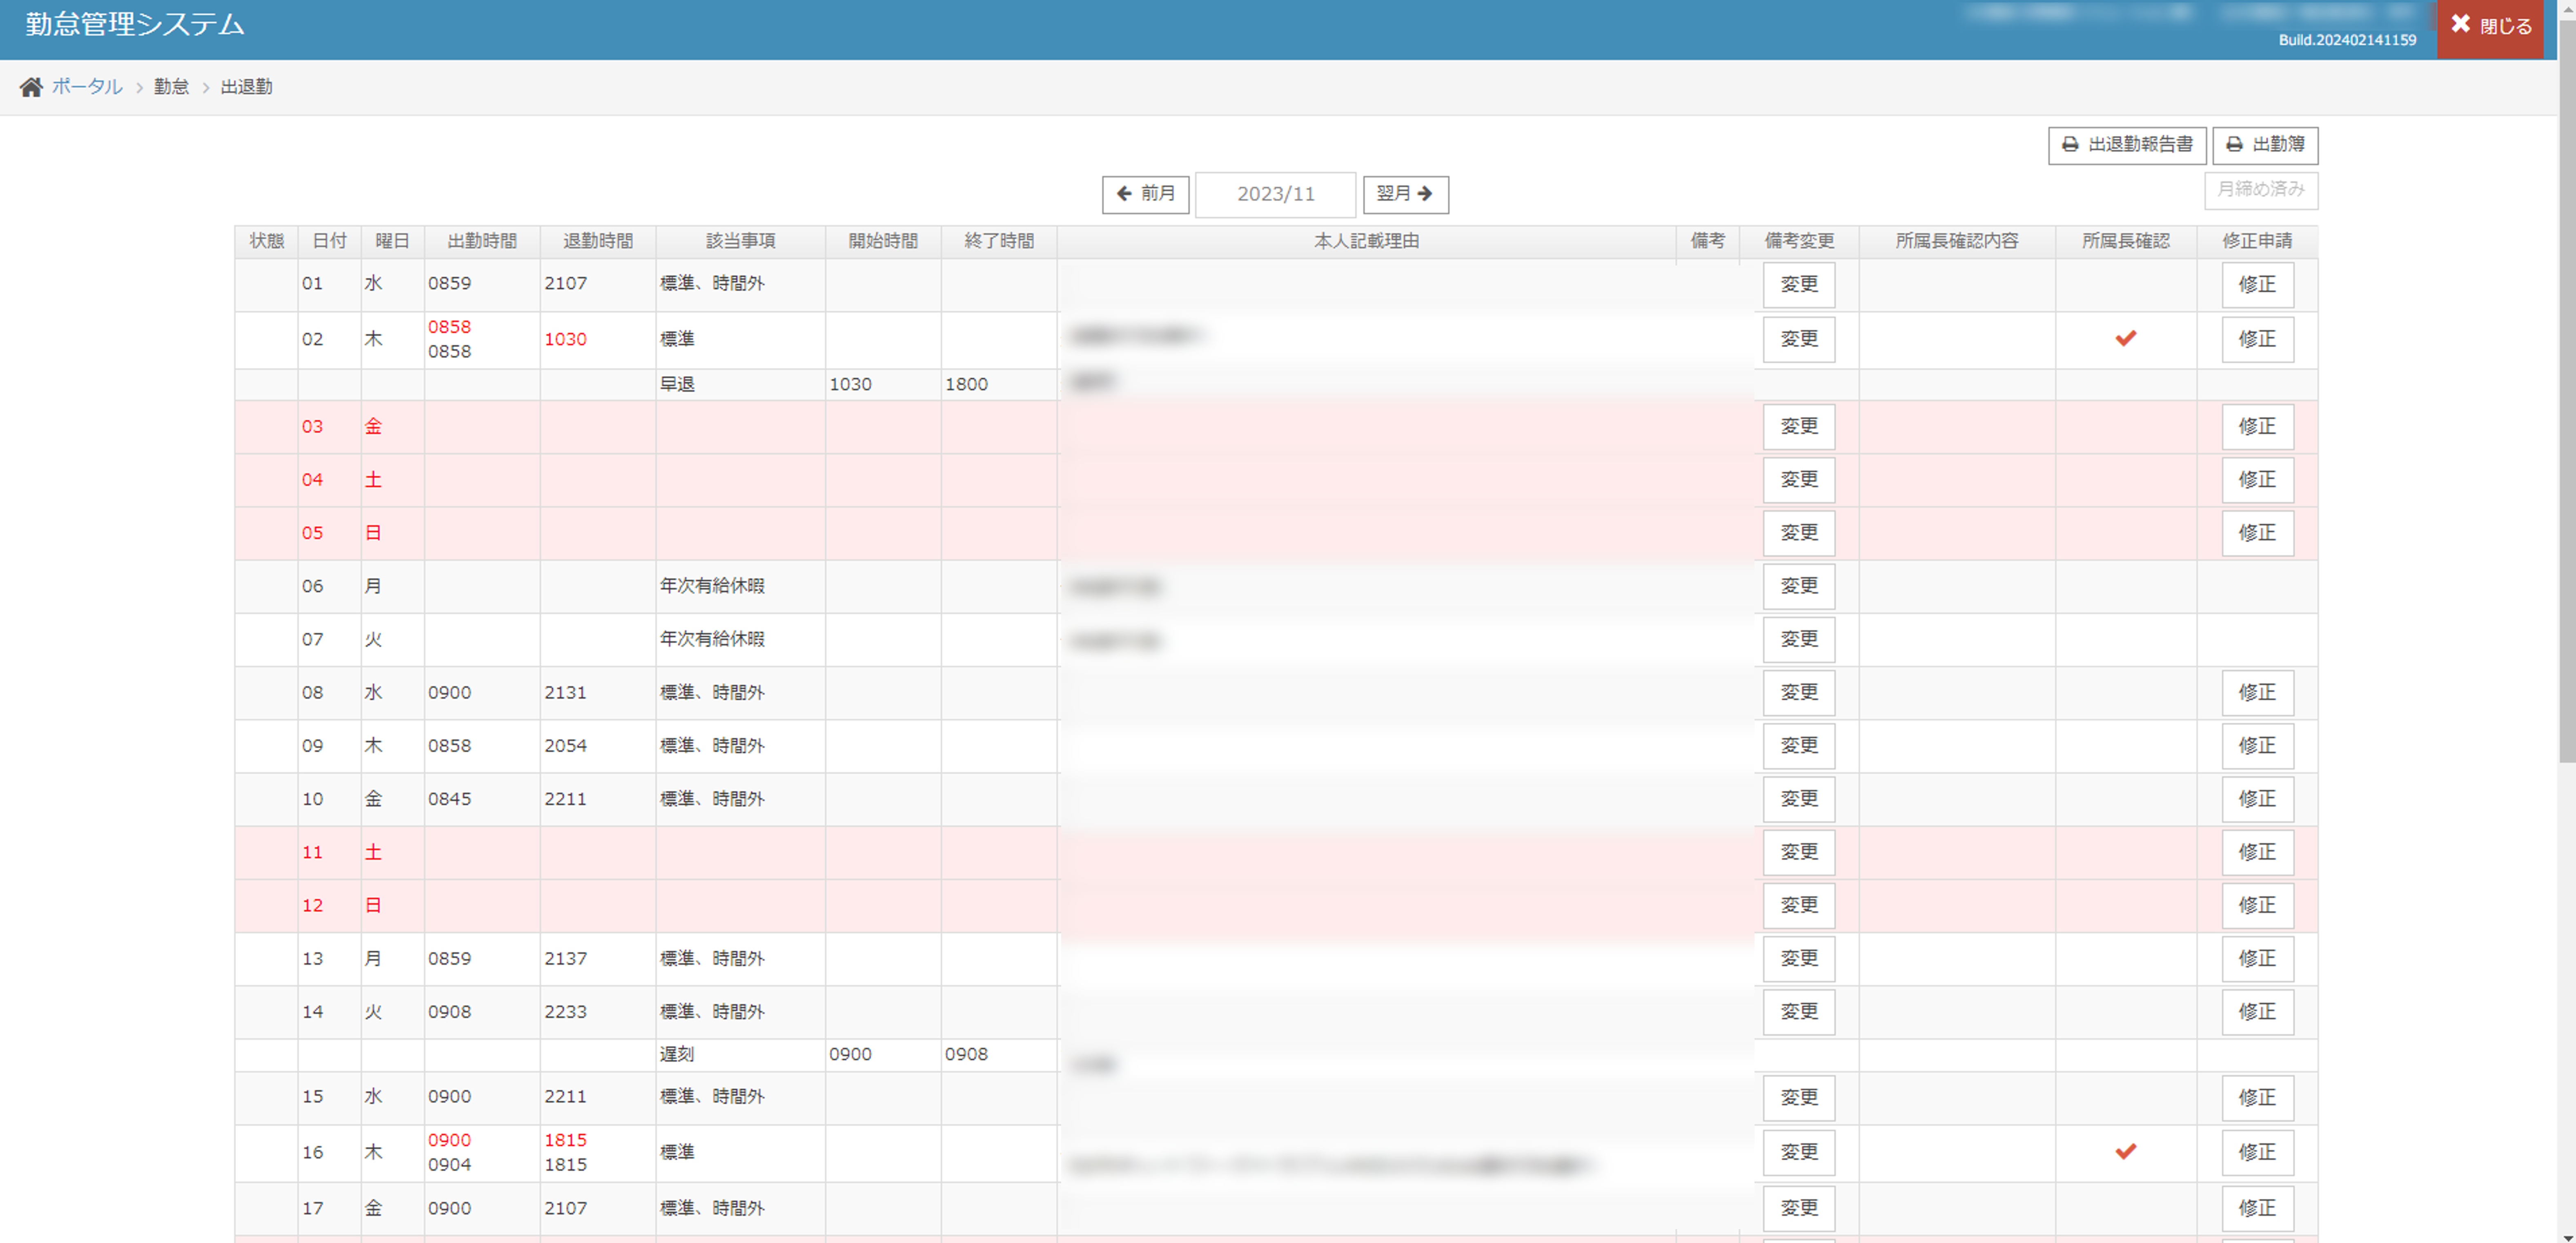Click 修正 for day 08 row
This screenshot has width=2576, height=1243.
tap(2257, 693)
